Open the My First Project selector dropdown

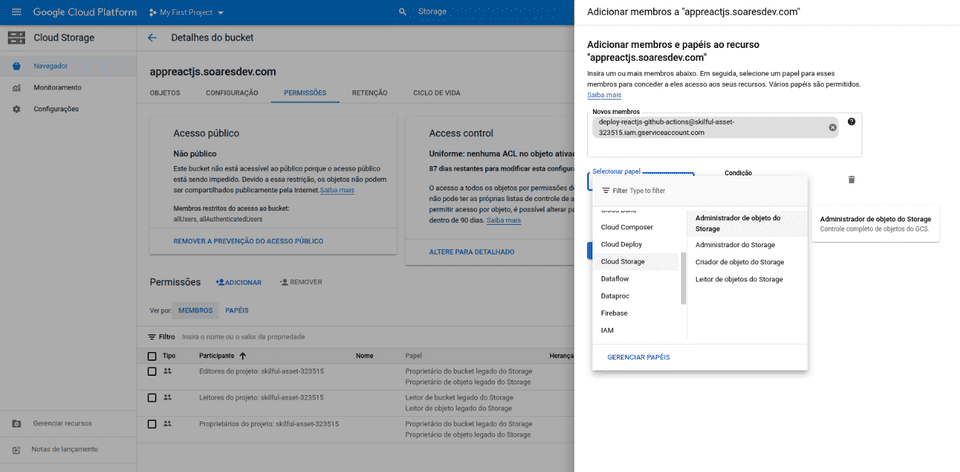pyautogui.click(x=186, y=12)
